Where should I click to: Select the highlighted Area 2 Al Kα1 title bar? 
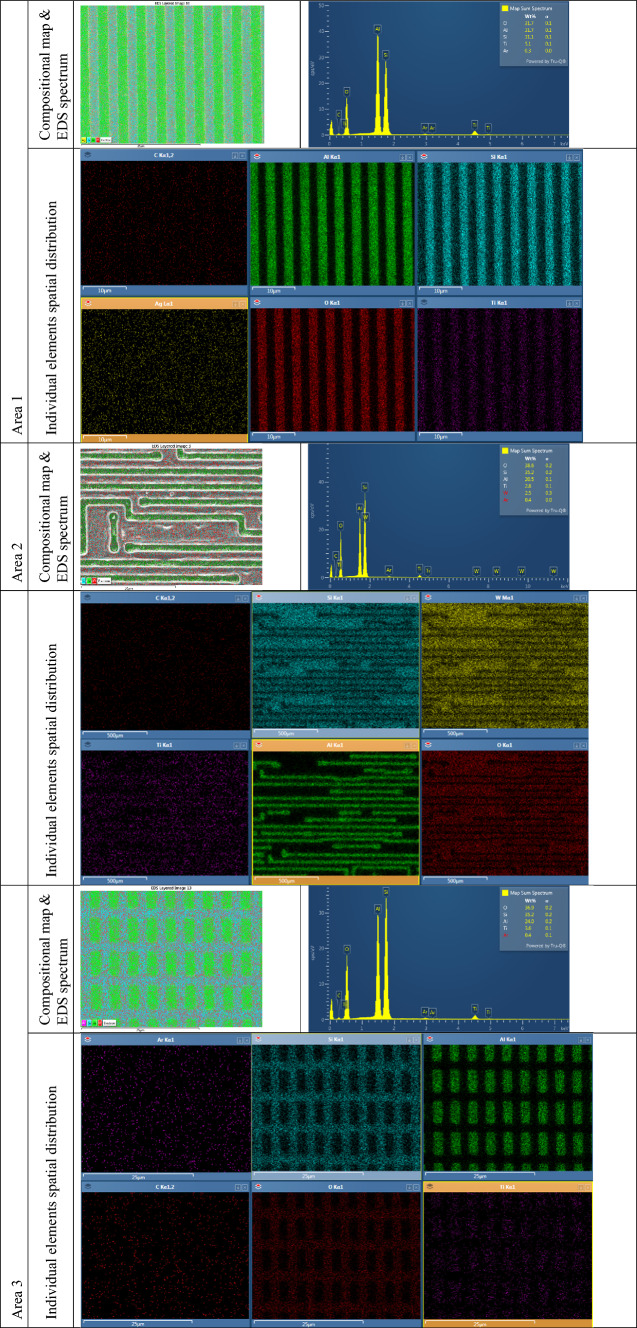point(335,745)
